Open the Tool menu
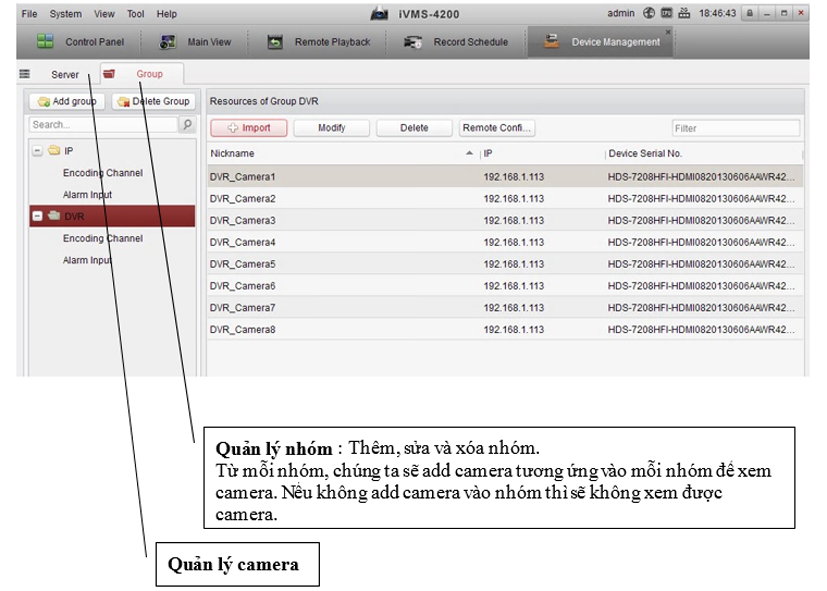827x591 pixels. click(x=135, y=14)
